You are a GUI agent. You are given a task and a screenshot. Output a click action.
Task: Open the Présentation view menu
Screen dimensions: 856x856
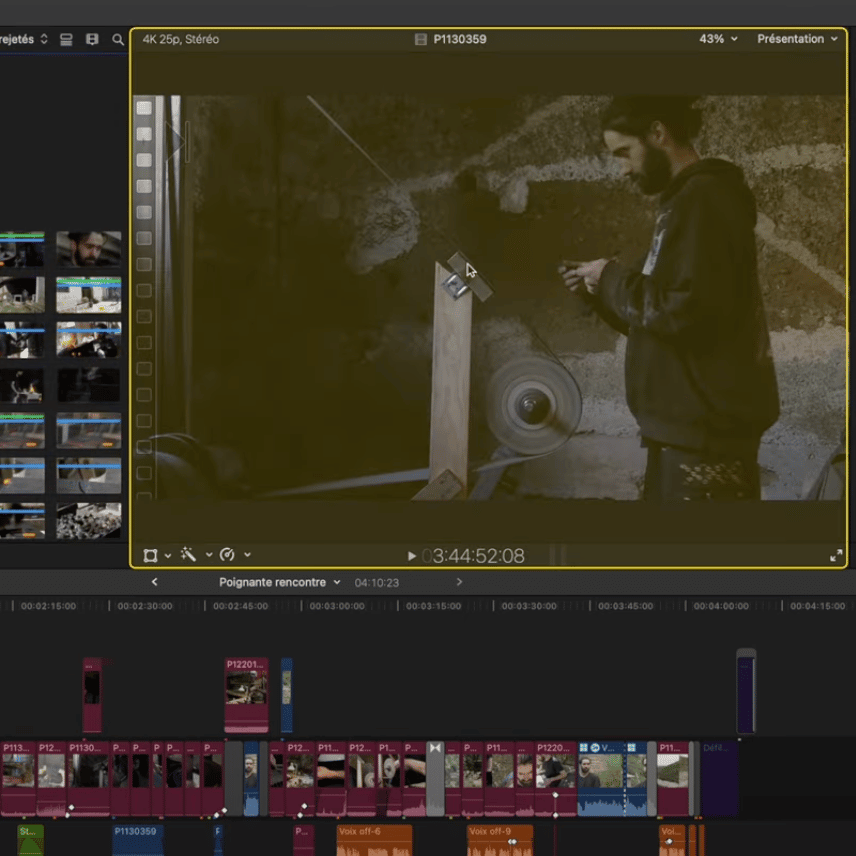click(x=797, y=39)
